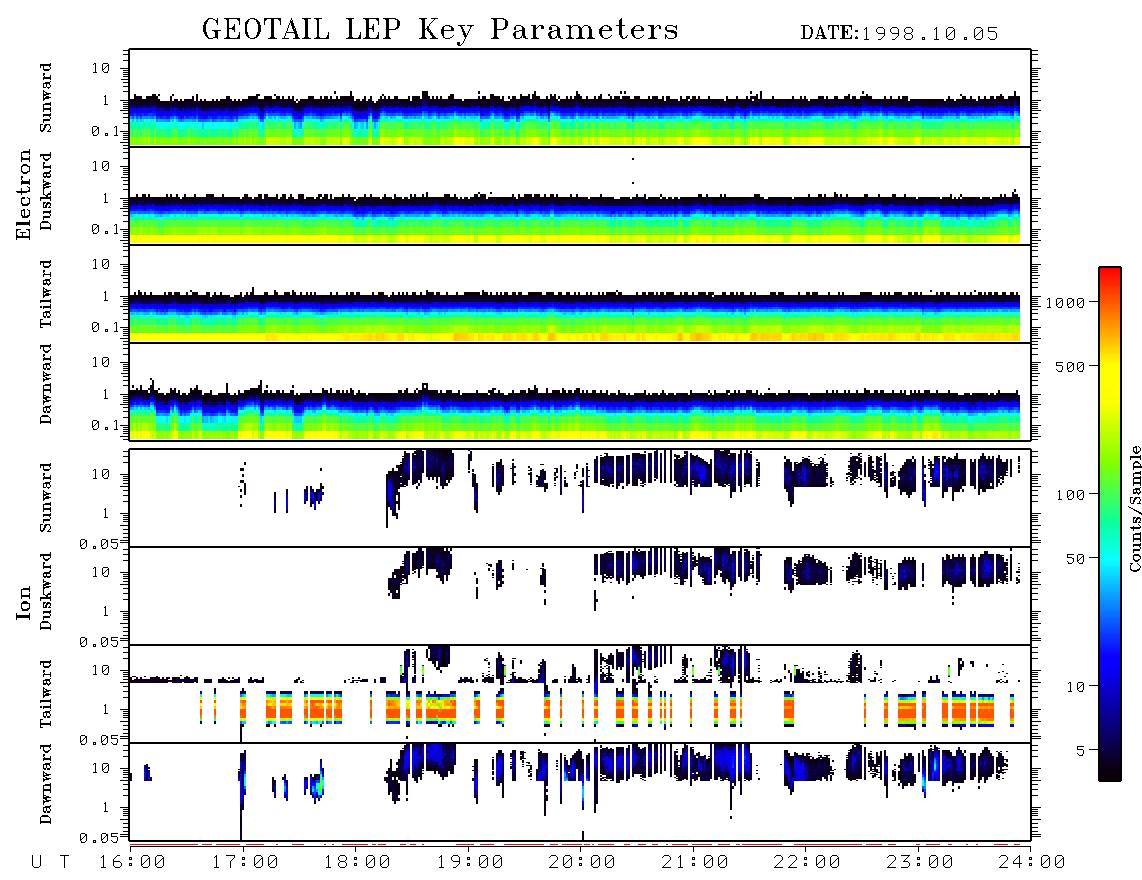The width and height of the screenshot is (1142, 880).
Task: Select the "100" color bar tick
Action: click(1070, 495)
